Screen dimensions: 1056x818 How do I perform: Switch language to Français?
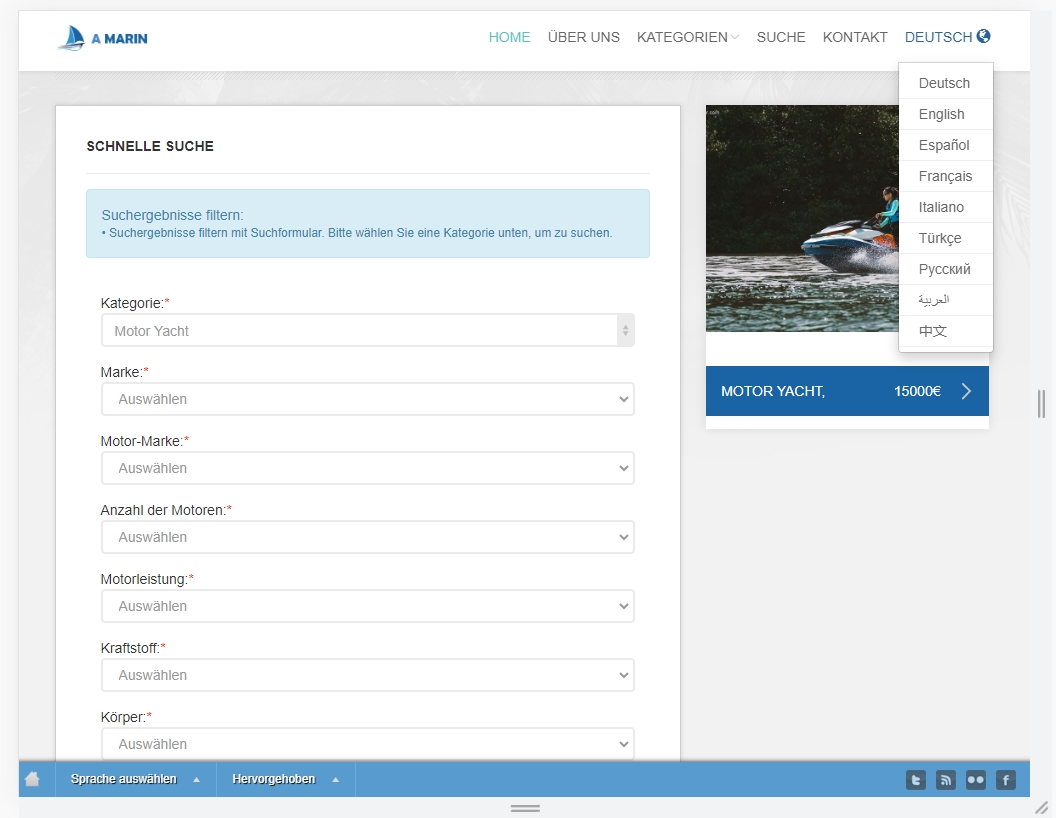click(946, 176)
